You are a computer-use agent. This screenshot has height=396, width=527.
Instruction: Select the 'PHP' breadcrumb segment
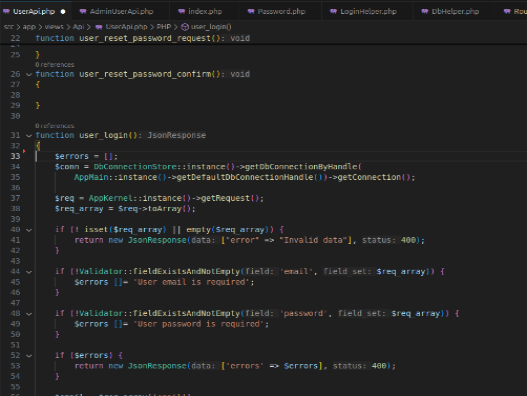(164, 27)
